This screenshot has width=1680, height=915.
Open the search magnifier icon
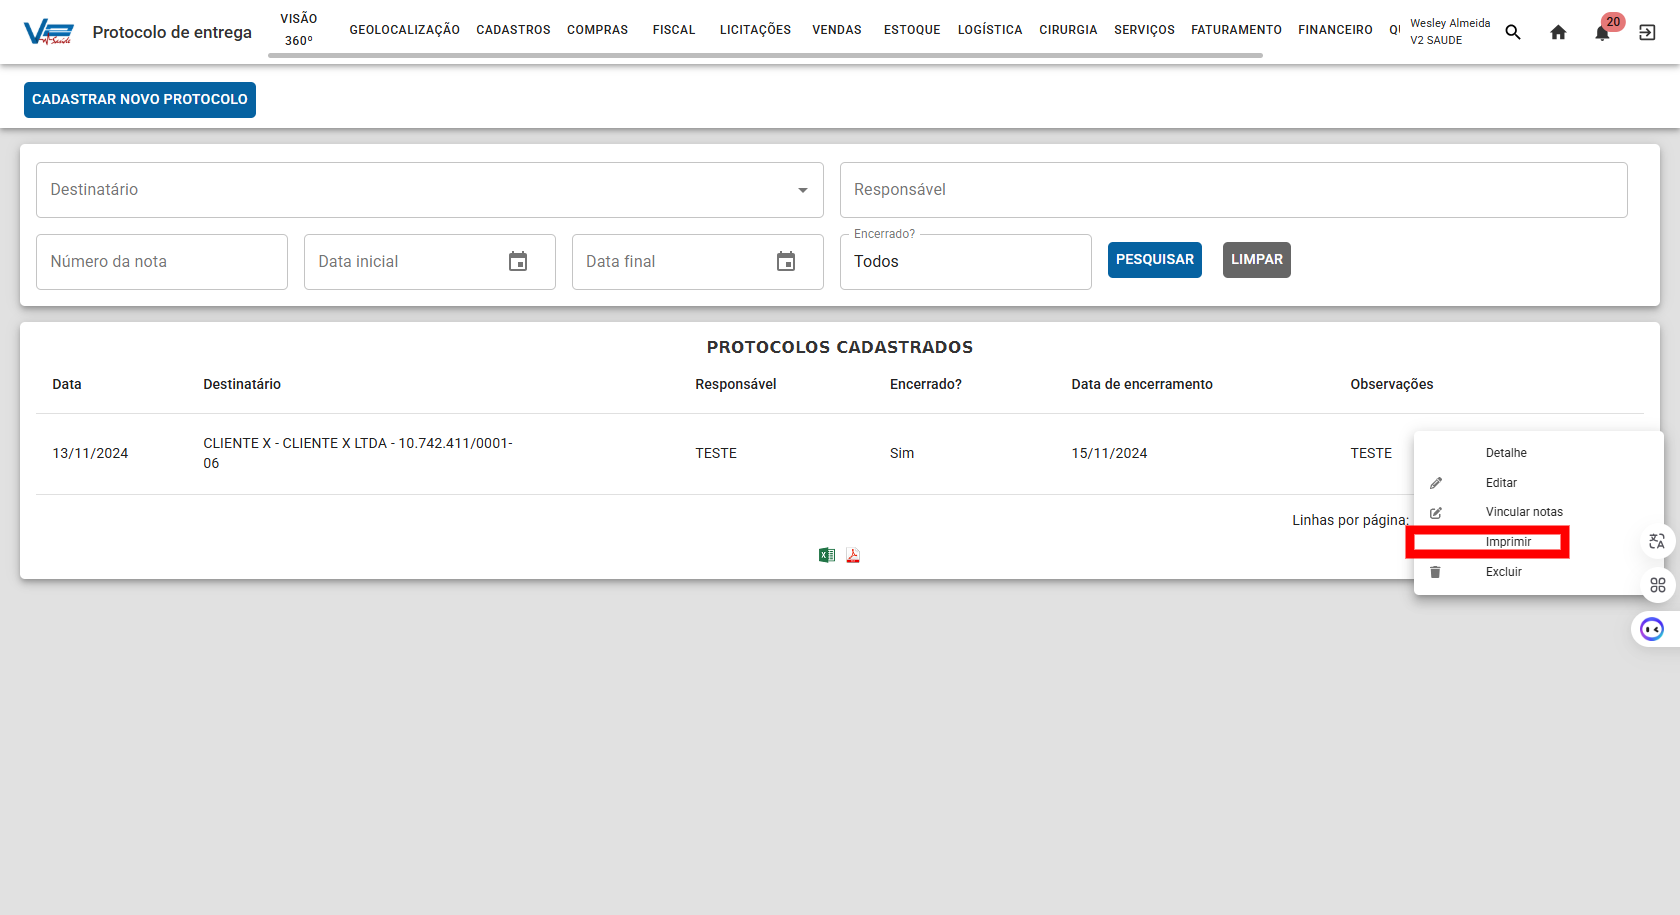pyautogui.click(x=1513, y=32)
